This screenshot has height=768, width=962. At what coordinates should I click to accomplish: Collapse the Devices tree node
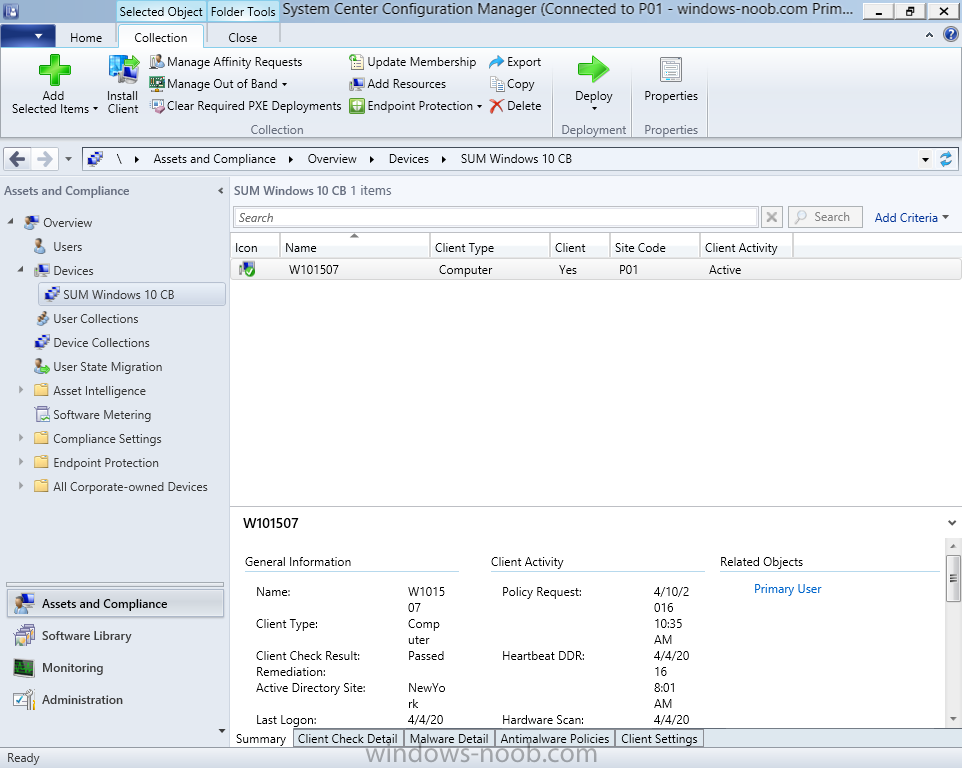(x=21, y=269)
